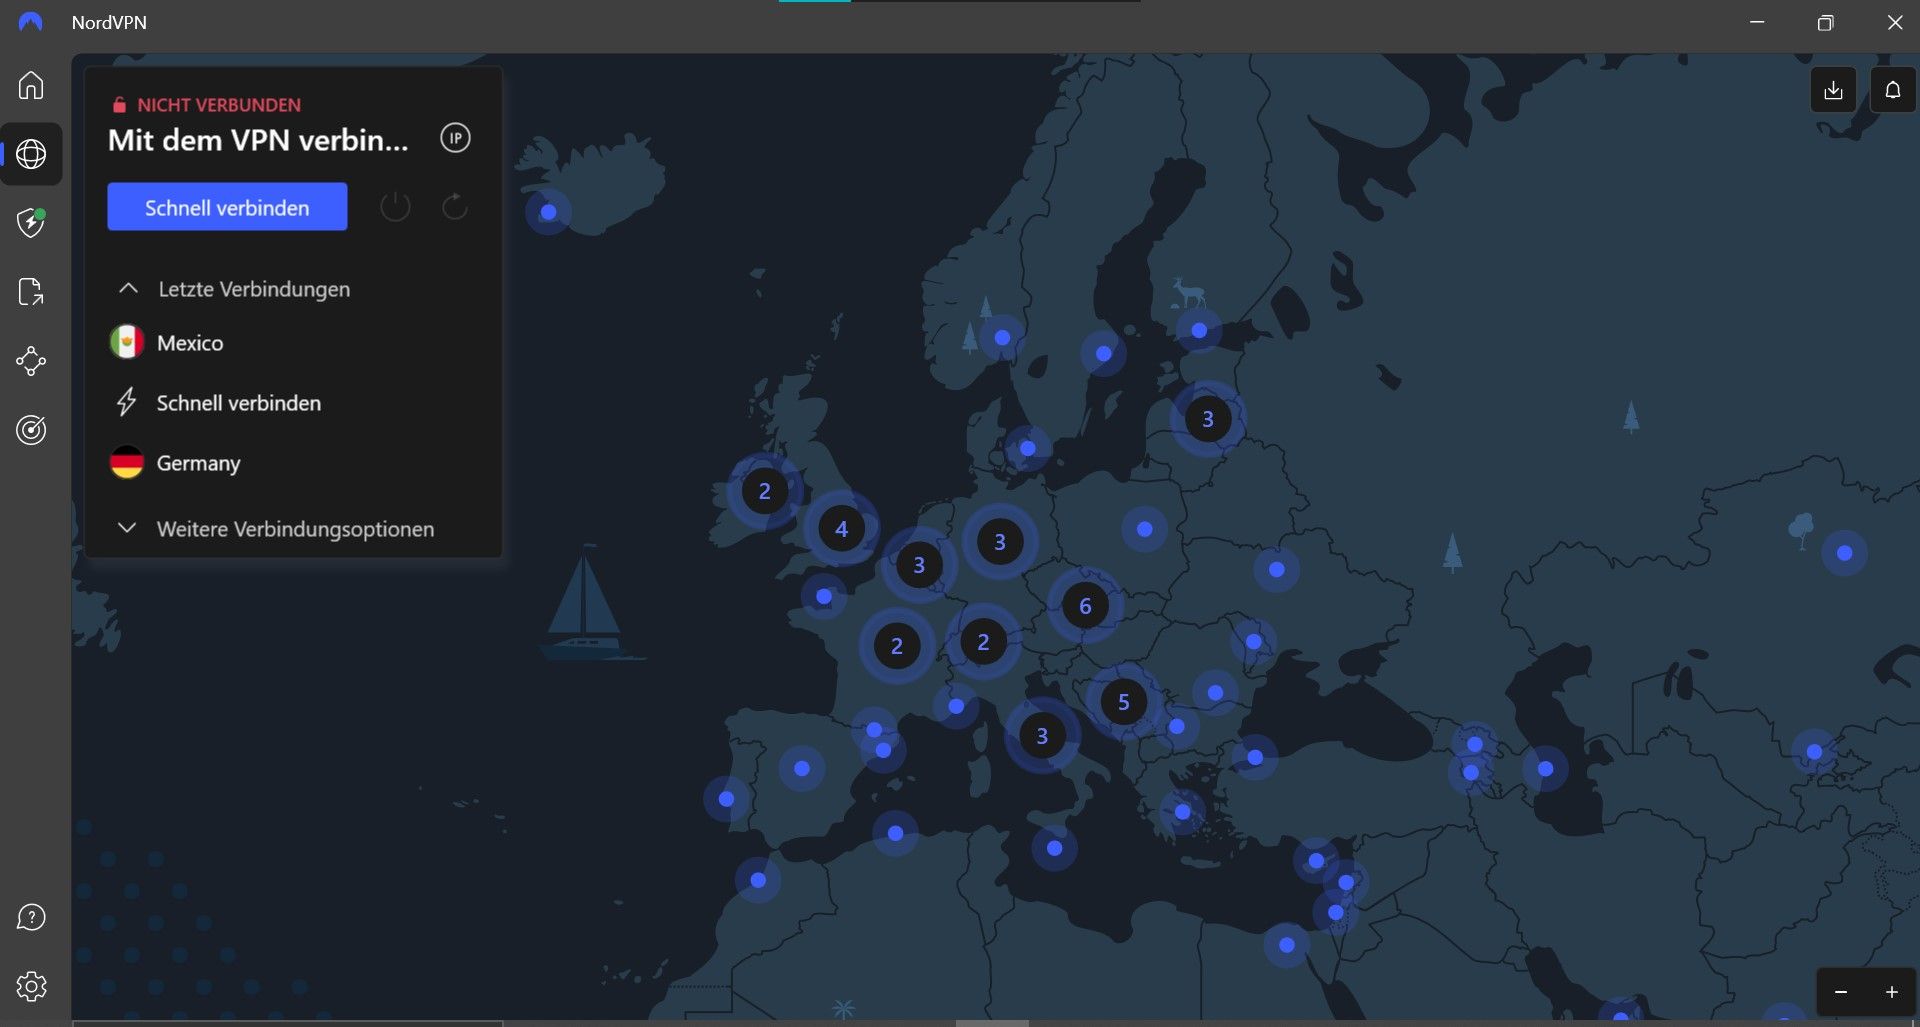Go to the Home screen
1920x1027 pixels.
coord(32,85)
